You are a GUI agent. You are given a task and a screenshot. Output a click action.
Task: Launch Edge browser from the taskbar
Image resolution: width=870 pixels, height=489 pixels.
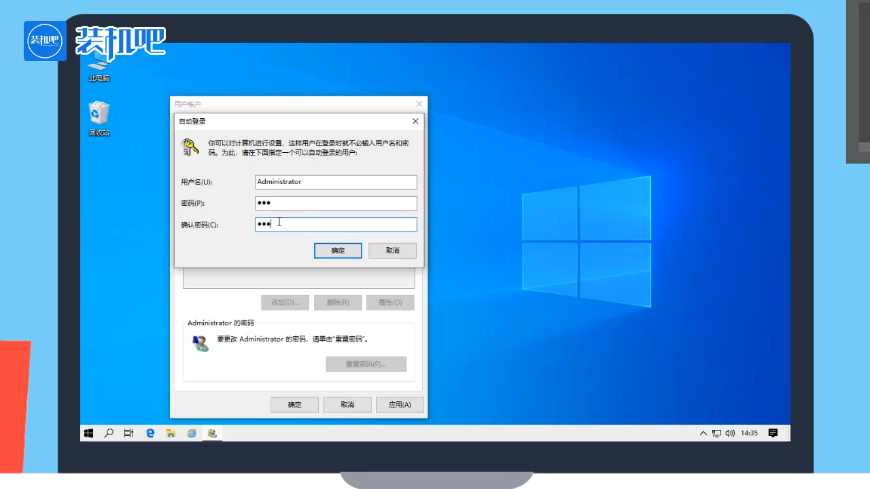(x=151, y=433)
